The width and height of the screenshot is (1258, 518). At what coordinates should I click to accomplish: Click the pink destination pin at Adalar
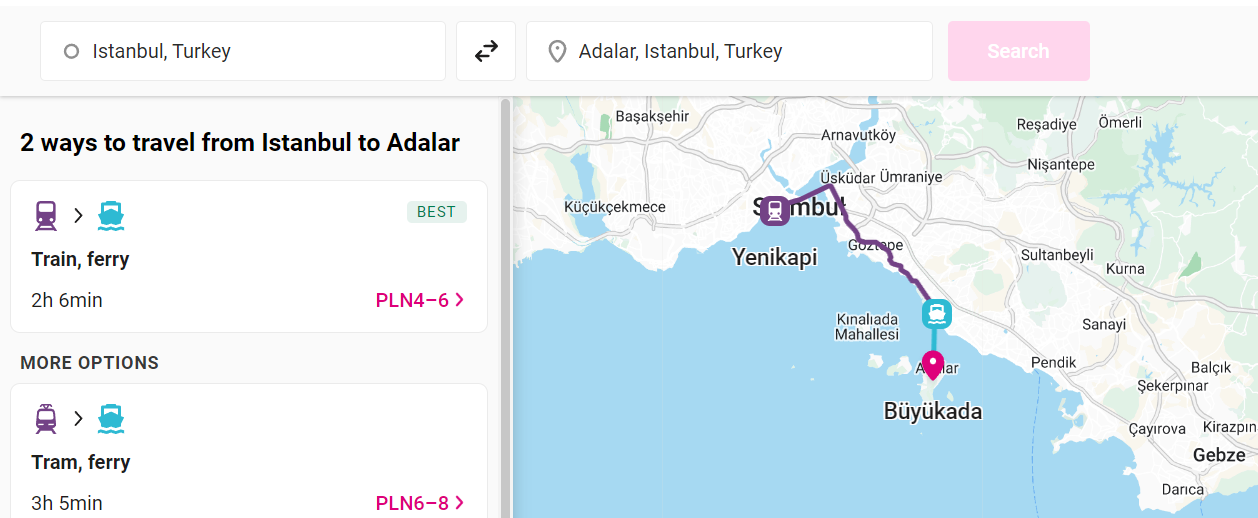pos(932,364)
